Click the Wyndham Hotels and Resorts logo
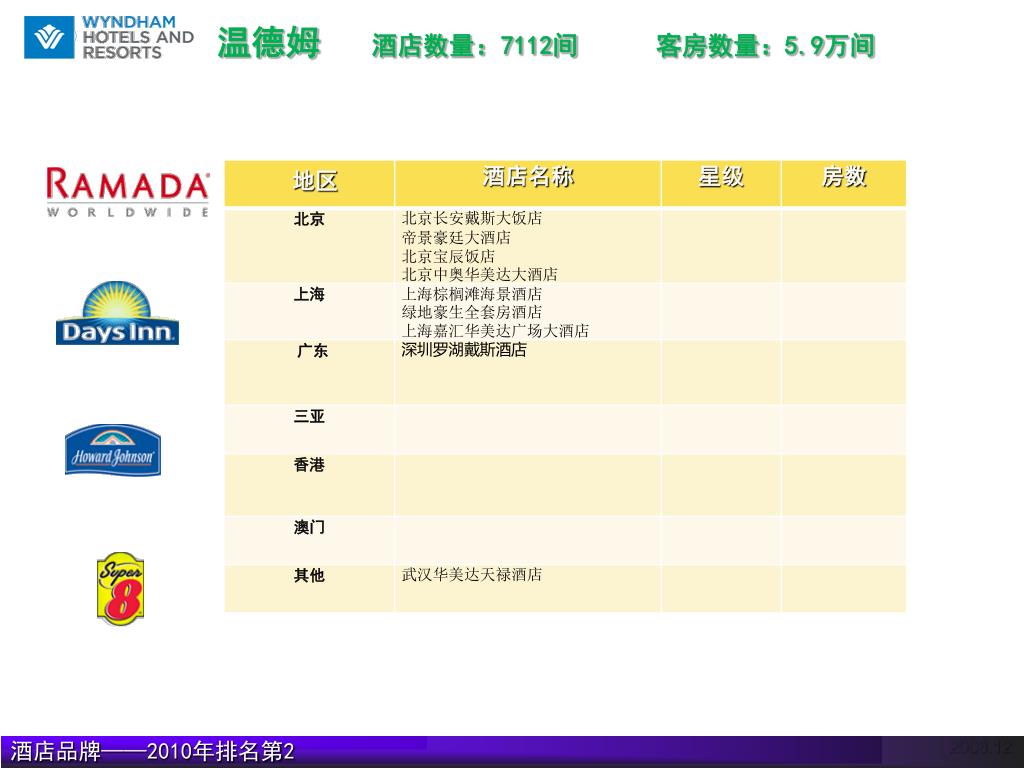The image size is (1024, 768). point(109,37)
